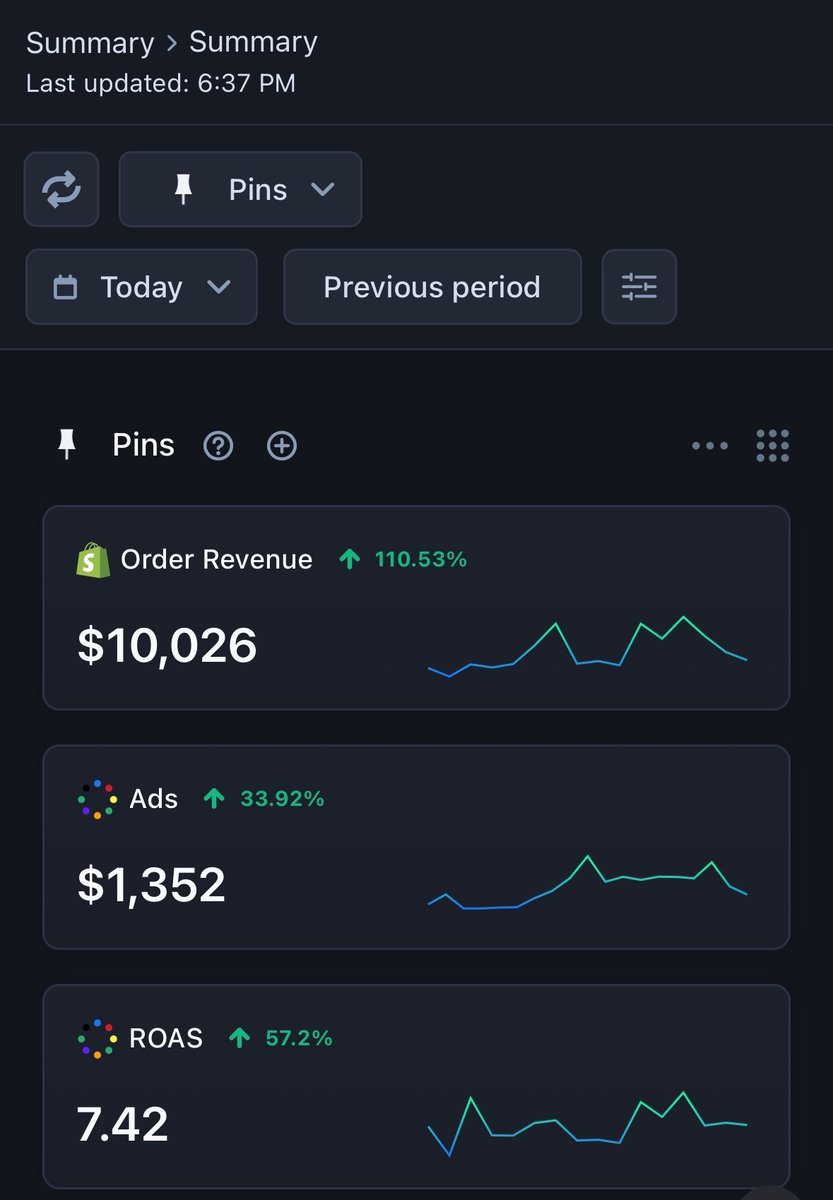The height and width of the screenshot is (1200, 833).
Task: Click the Previous period comparison button
Action: tap(432, 287)
